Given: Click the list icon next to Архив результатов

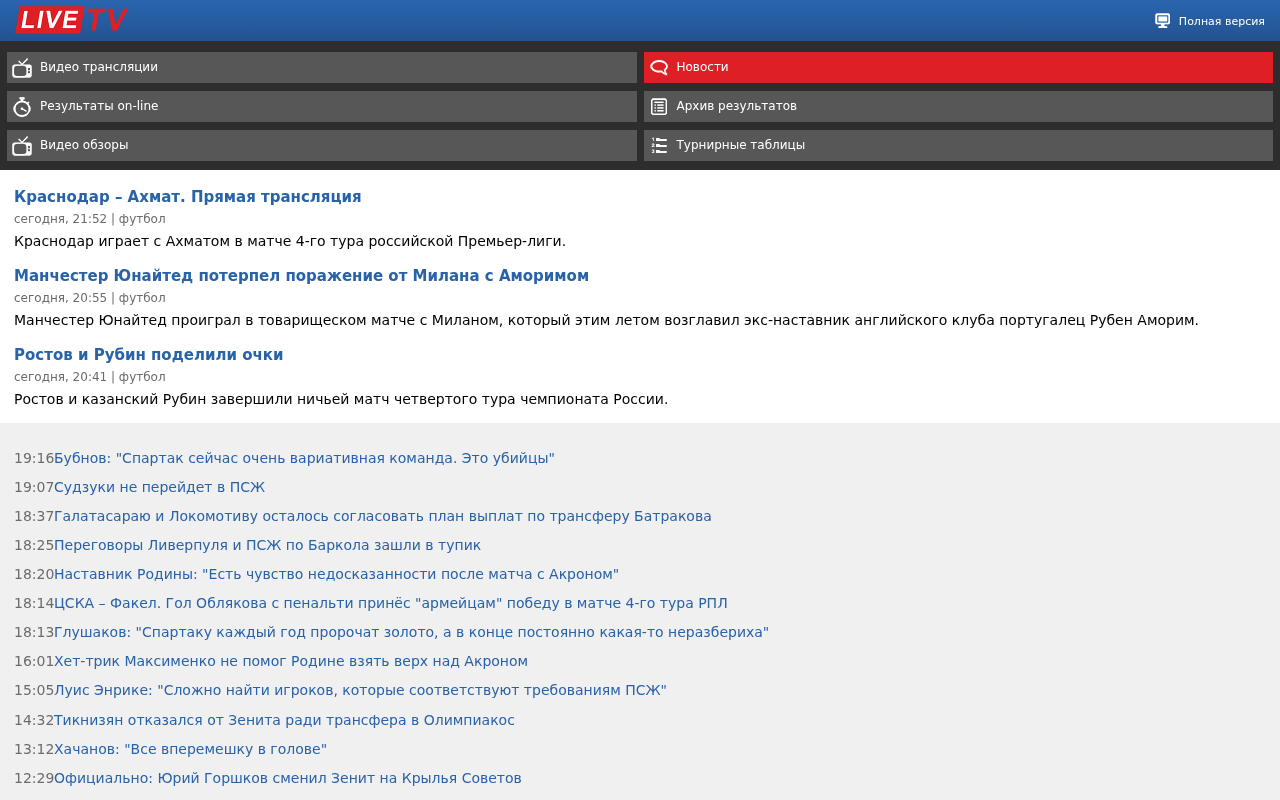Looking at the screenshot, I should click(659, 106).
